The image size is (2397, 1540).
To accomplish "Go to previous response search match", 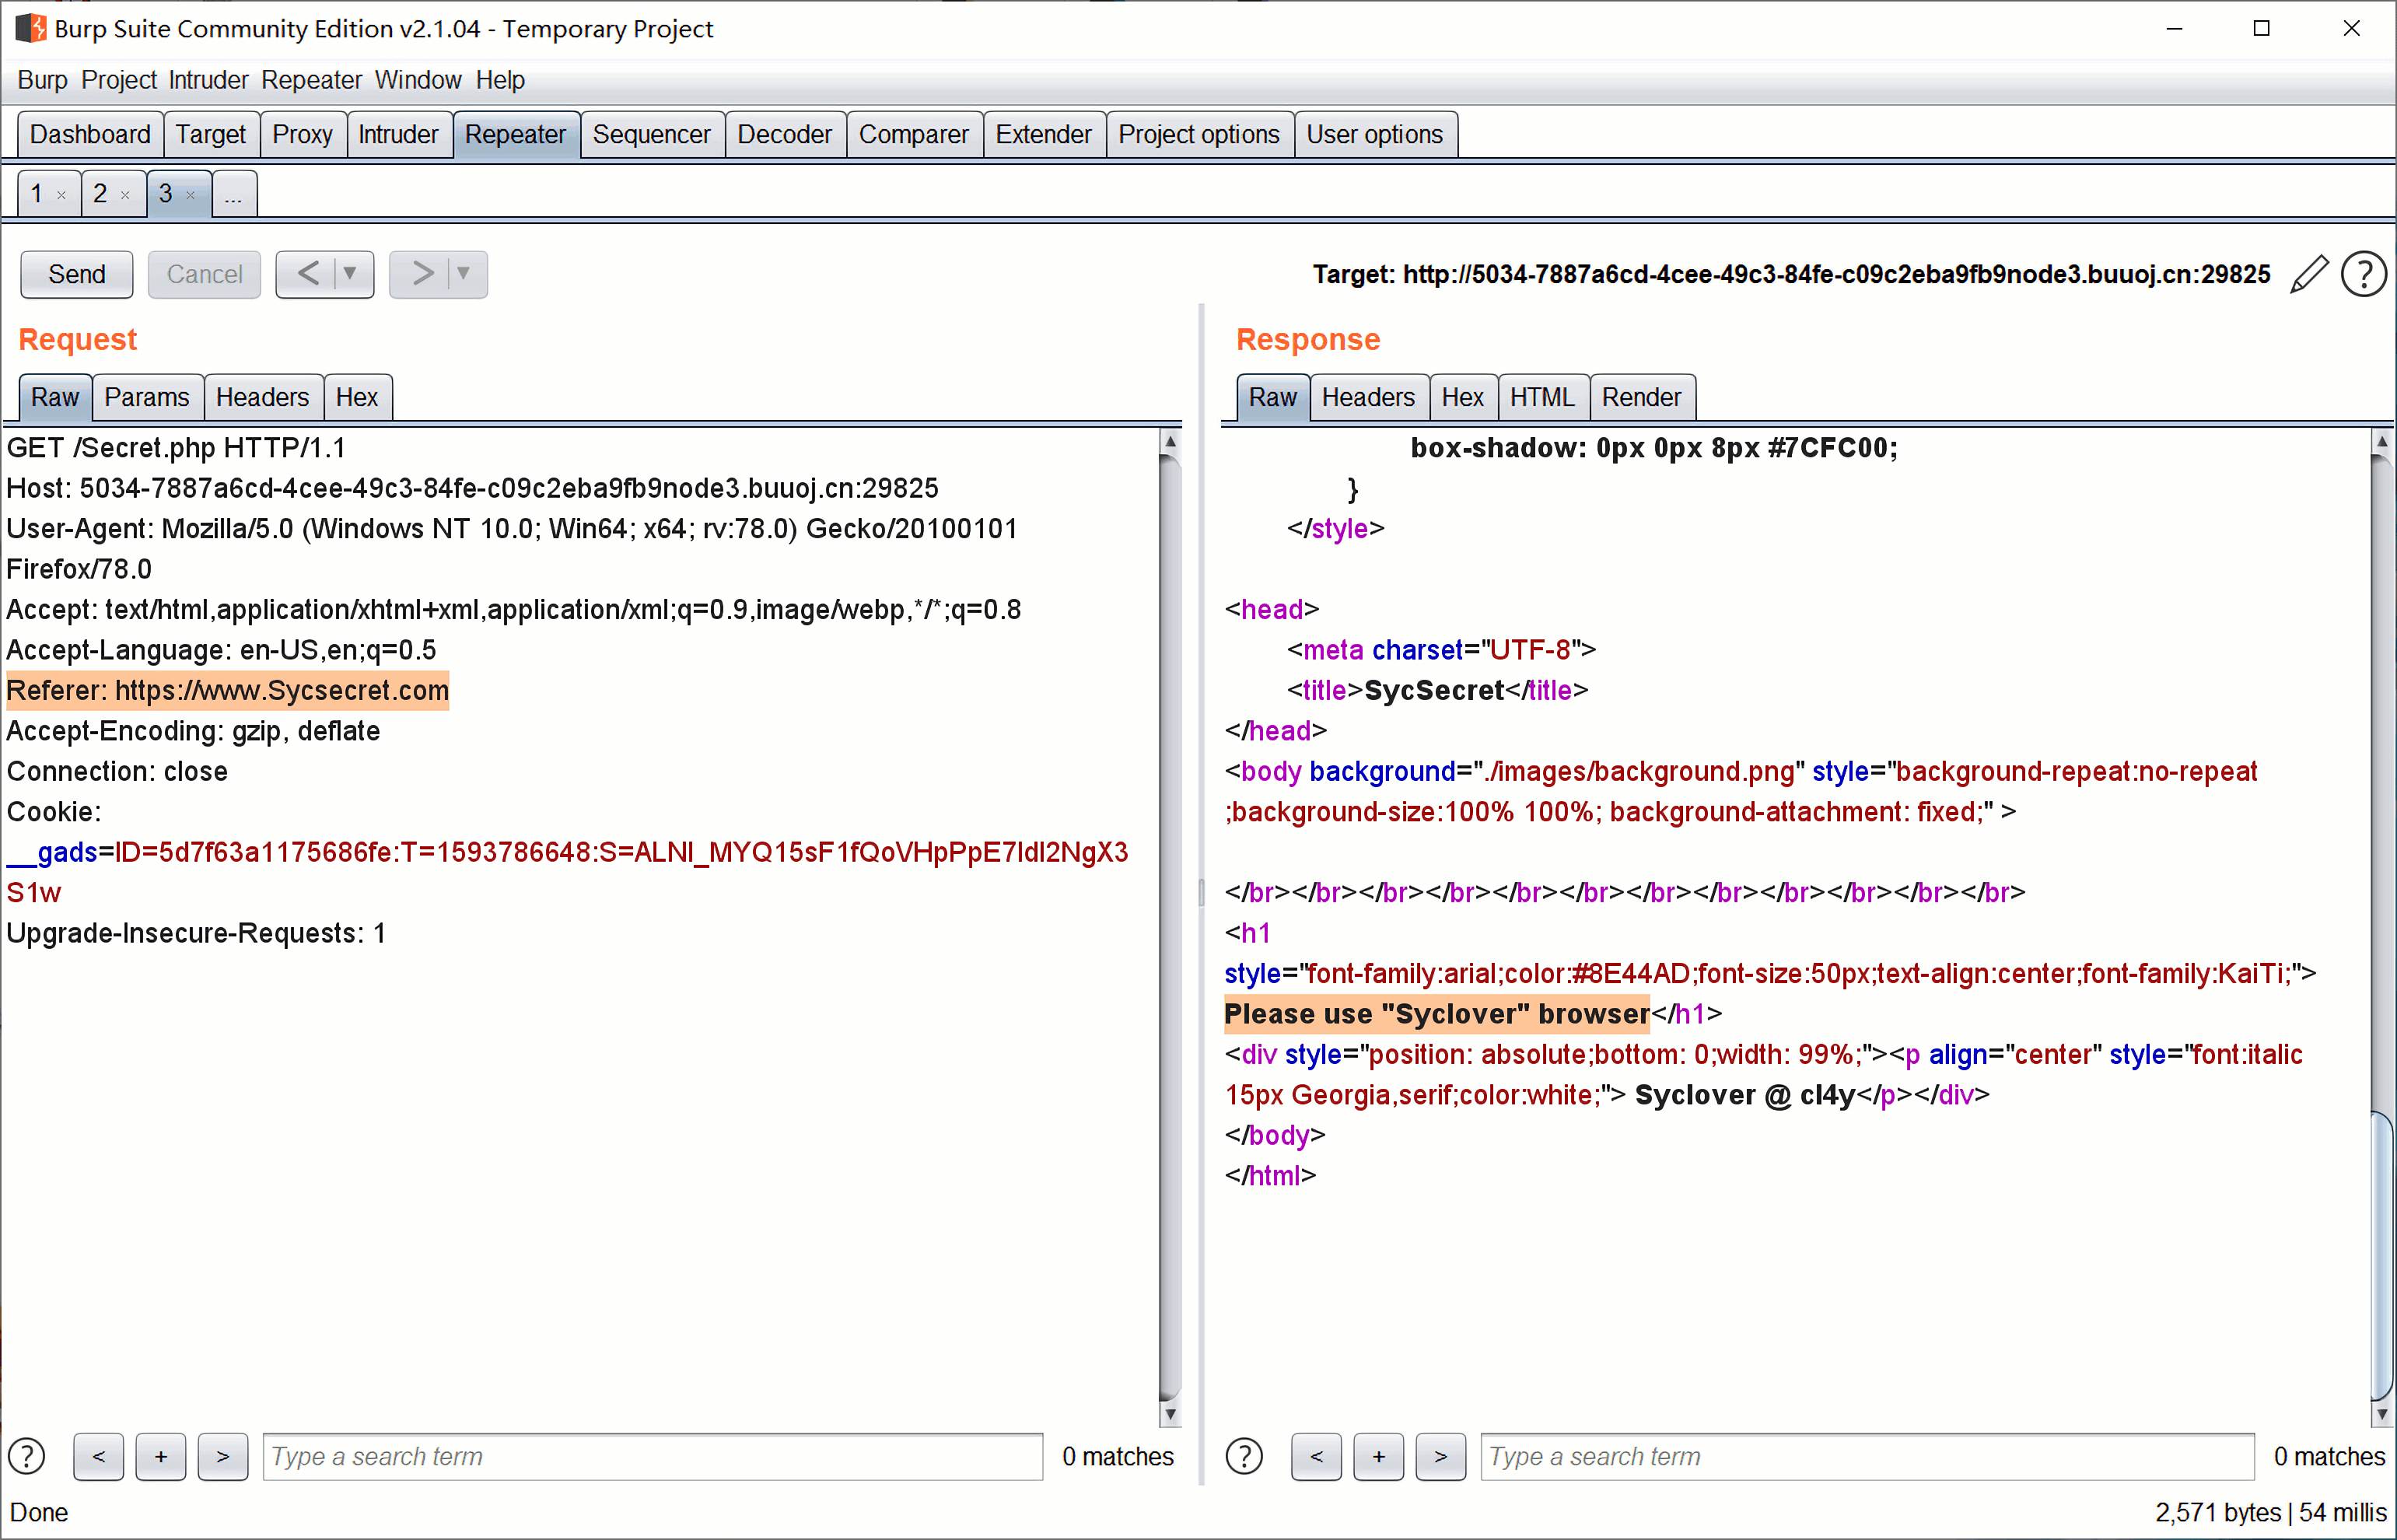I will click(1316, 1456).
